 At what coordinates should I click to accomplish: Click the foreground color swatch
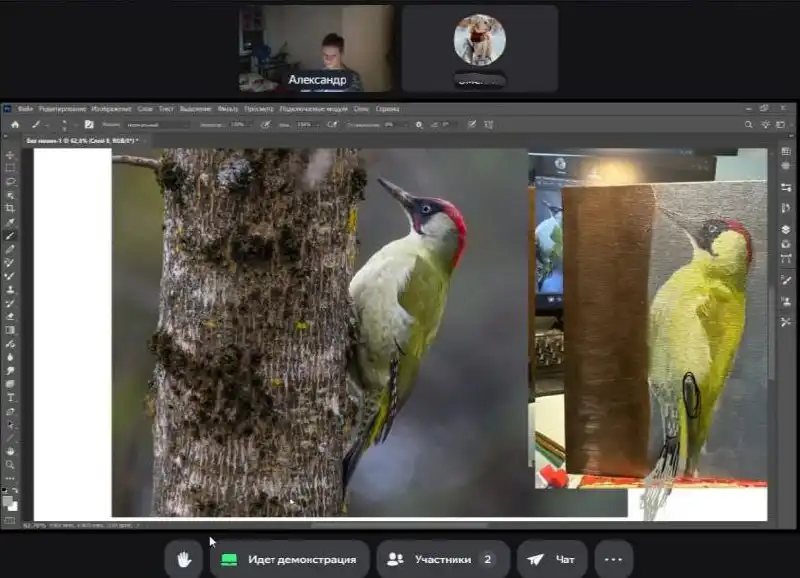click(8, 499)
